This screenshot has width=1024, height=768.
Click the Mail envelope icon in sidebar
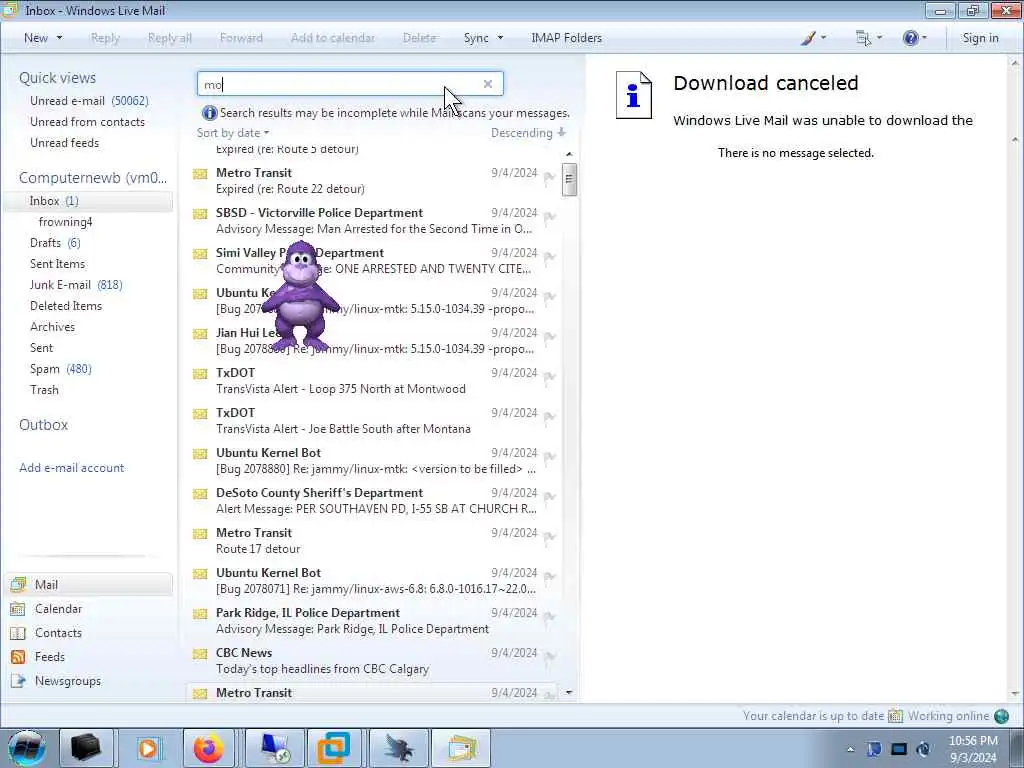coord(18,584)
